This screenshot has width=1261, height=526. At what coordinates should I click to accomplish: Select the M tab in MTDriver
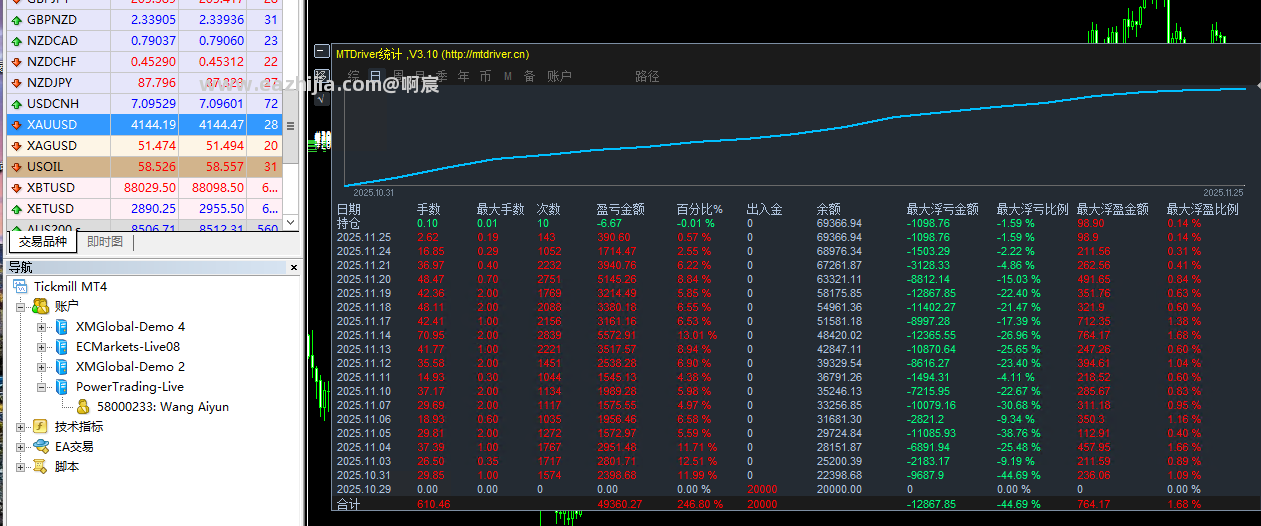pyautogui.click(x=508, y=76)
